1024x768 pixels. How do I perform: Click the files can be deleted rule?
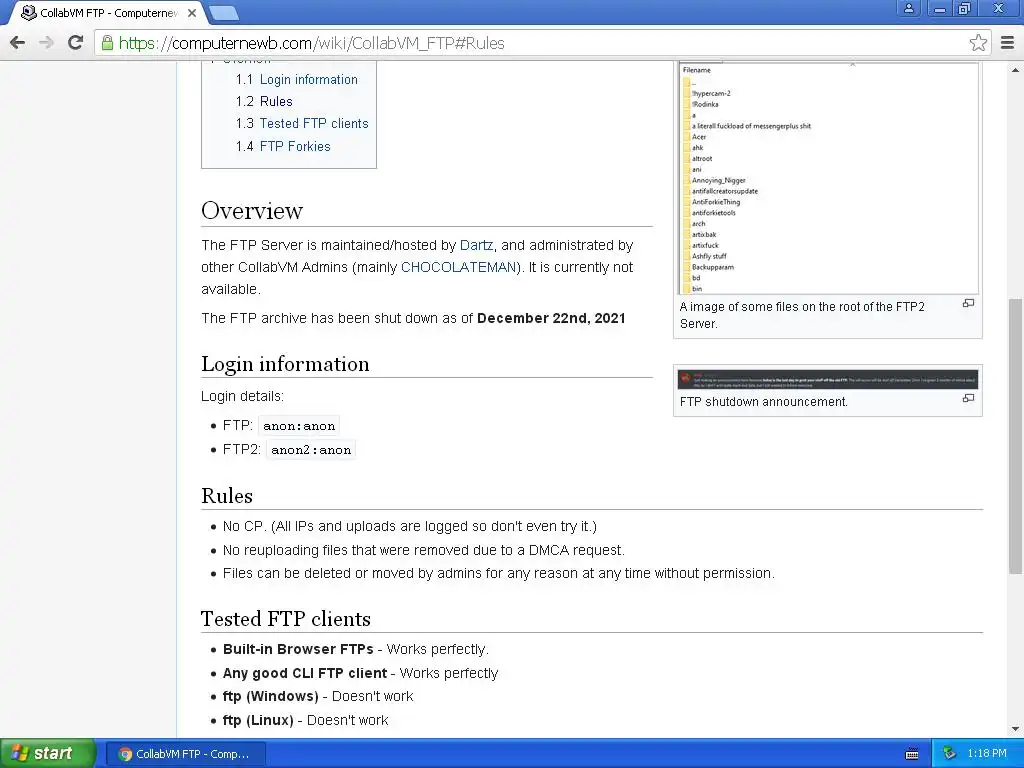[x=498, y=573]
